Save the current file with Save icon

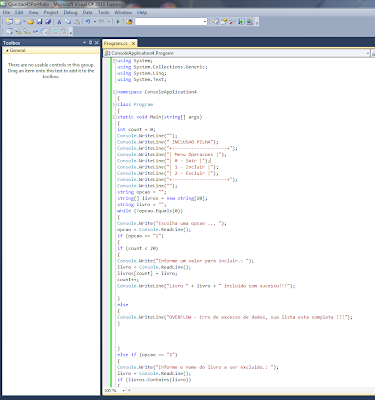click(x=39, y=22)
